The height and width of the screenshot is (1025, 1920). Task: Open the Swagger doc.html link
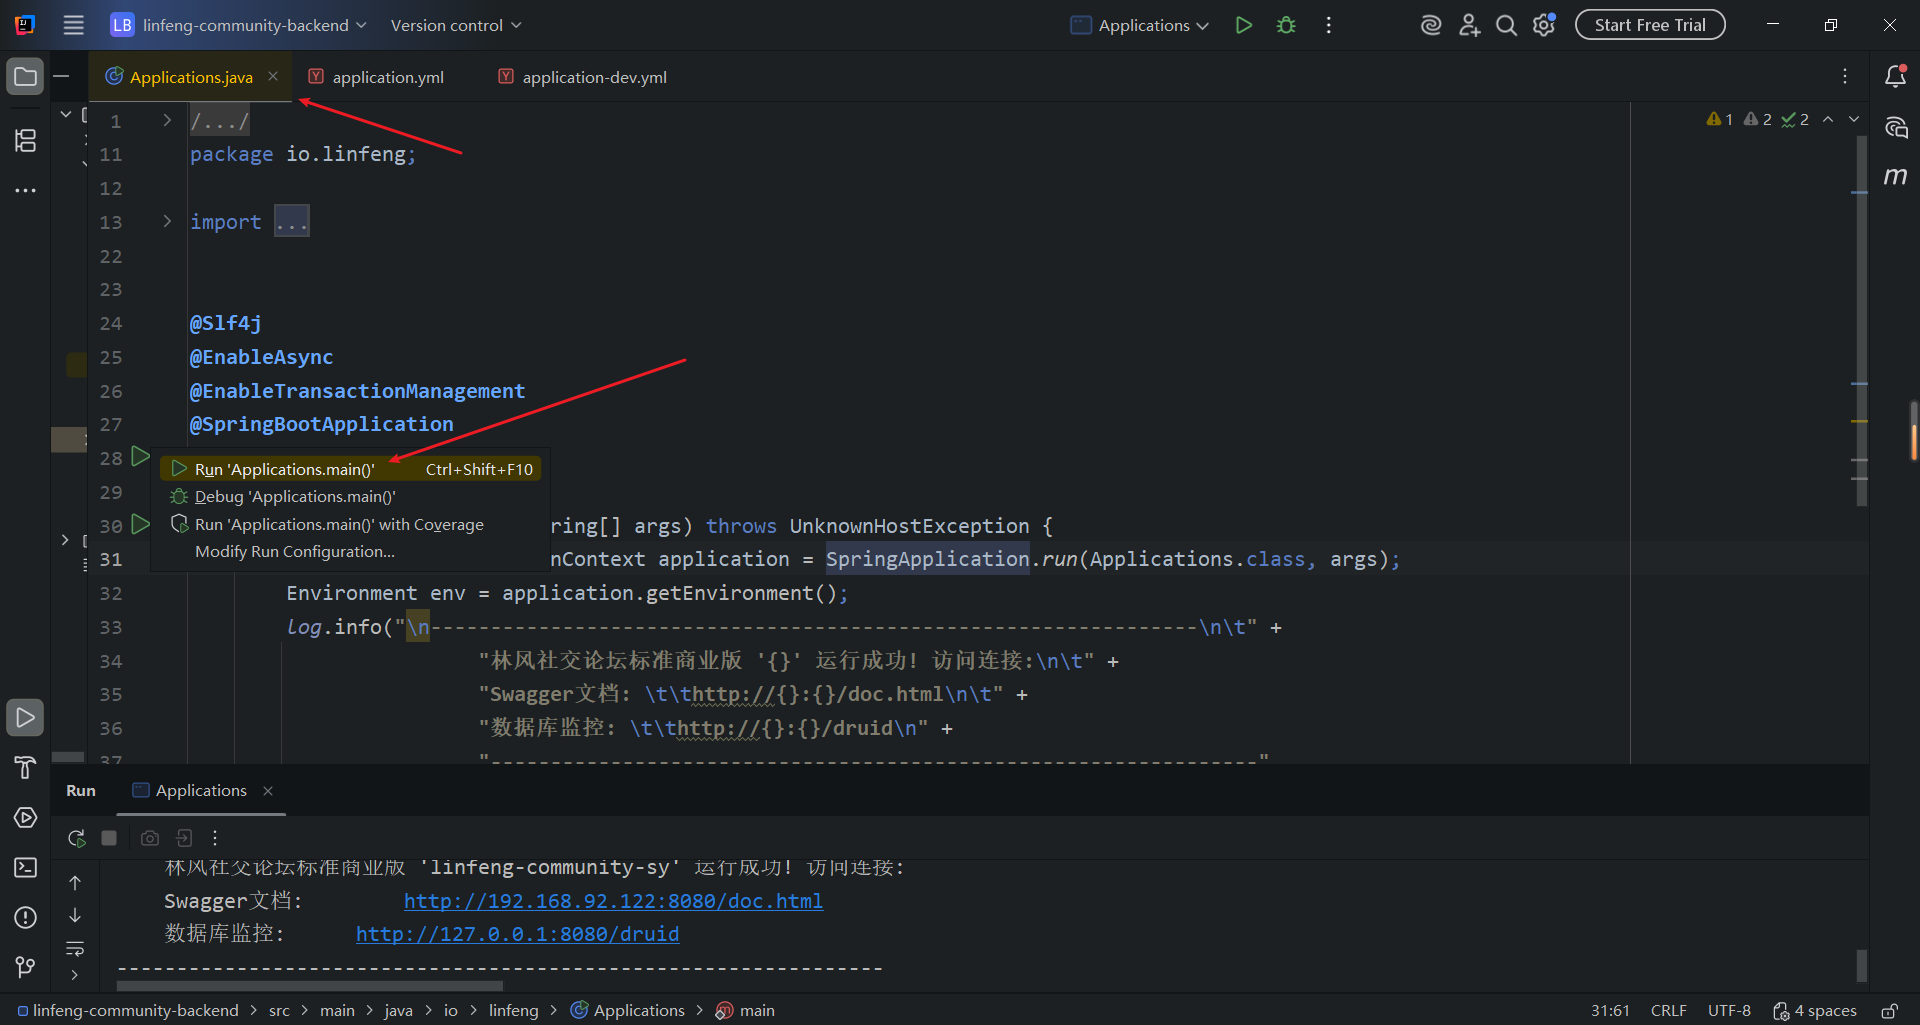613,901
